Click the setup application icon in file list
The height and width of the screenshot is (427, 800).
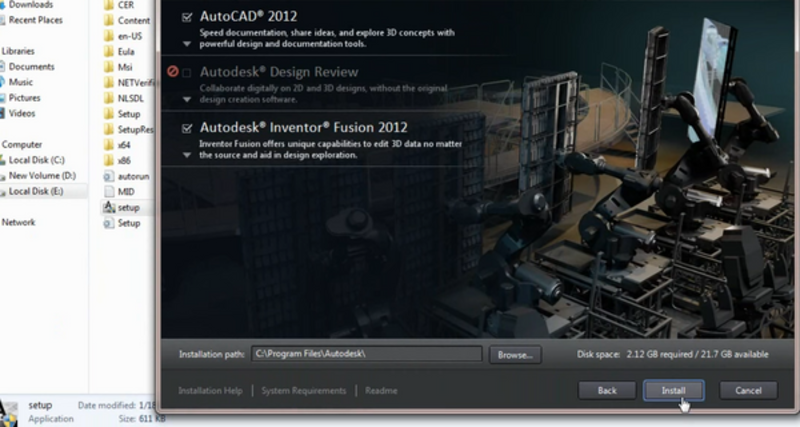click(109, 207)
